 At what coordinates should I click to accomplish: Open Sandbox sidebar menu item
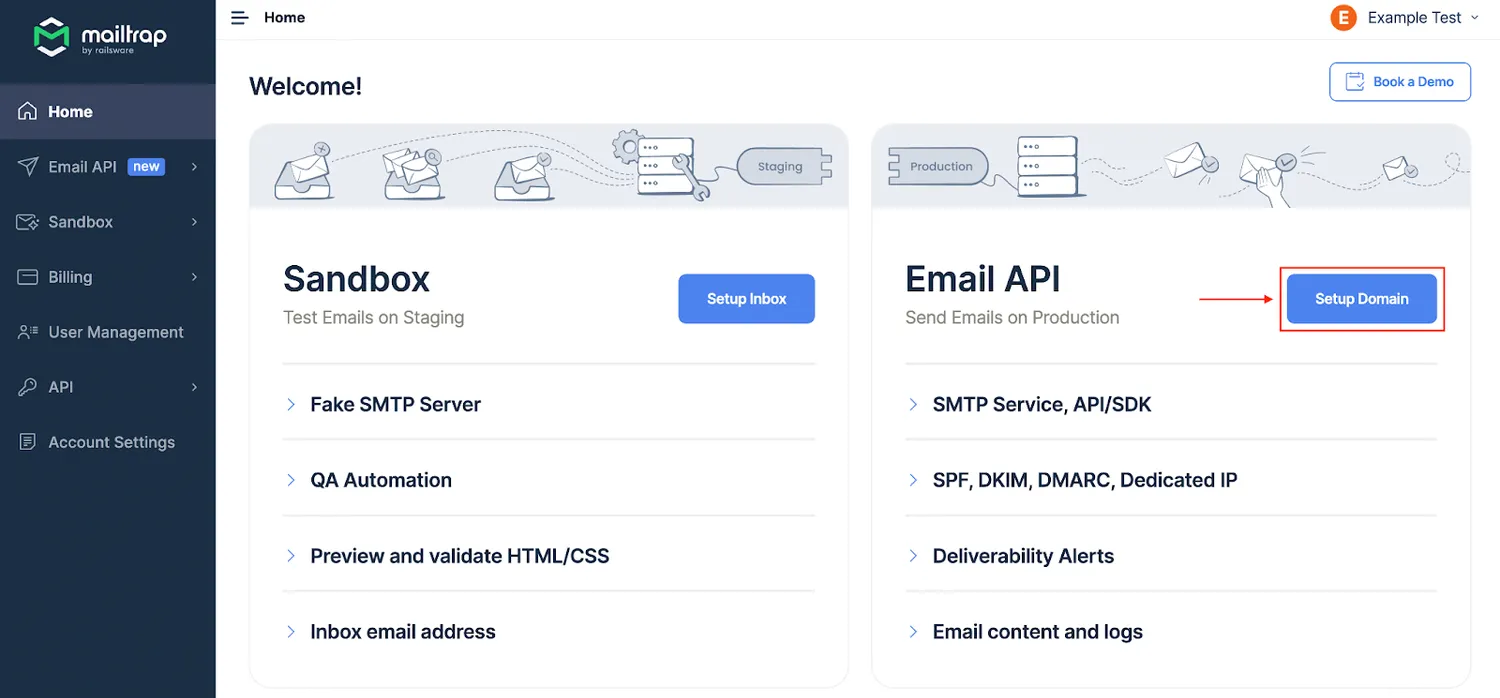pos(108,222)
